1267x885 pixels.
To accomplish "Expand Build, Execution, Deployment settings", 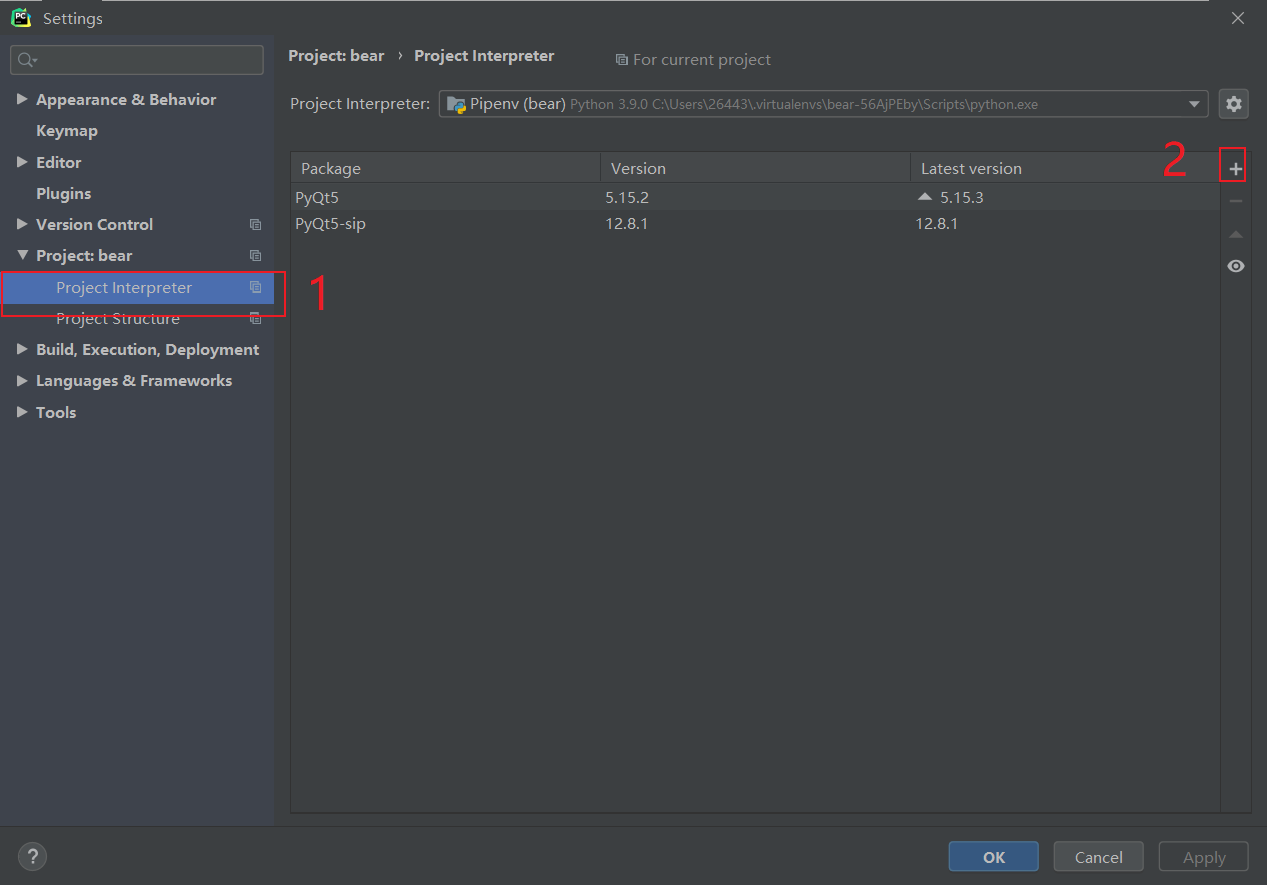I will point(21,349).
